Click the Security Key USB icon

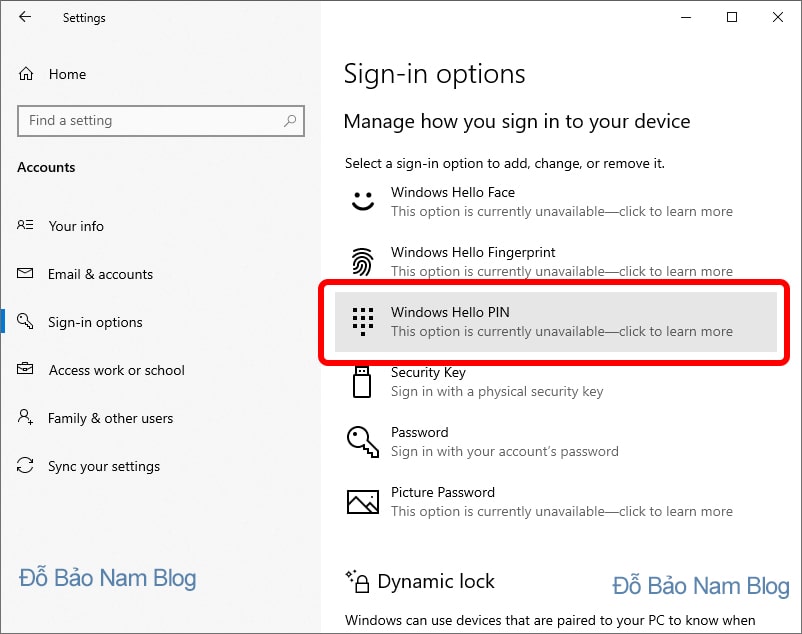362,382
